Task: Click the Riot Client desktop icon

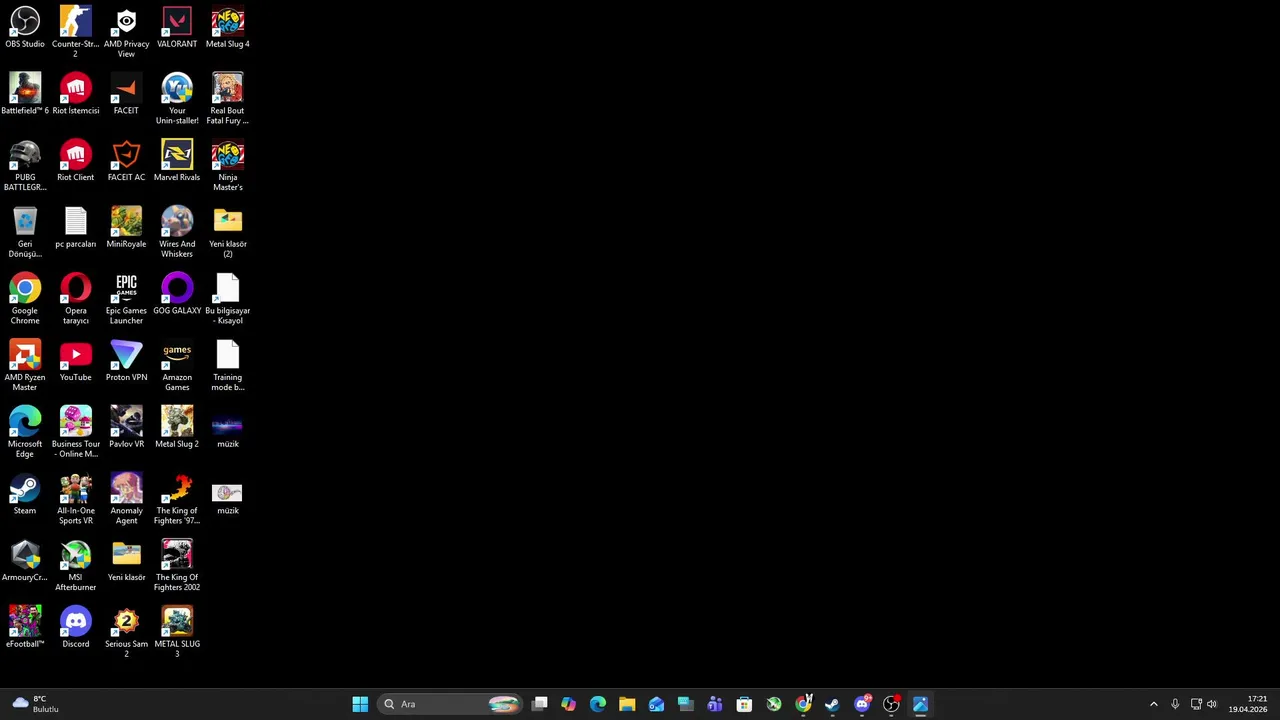Action: [x=75, y=161]
